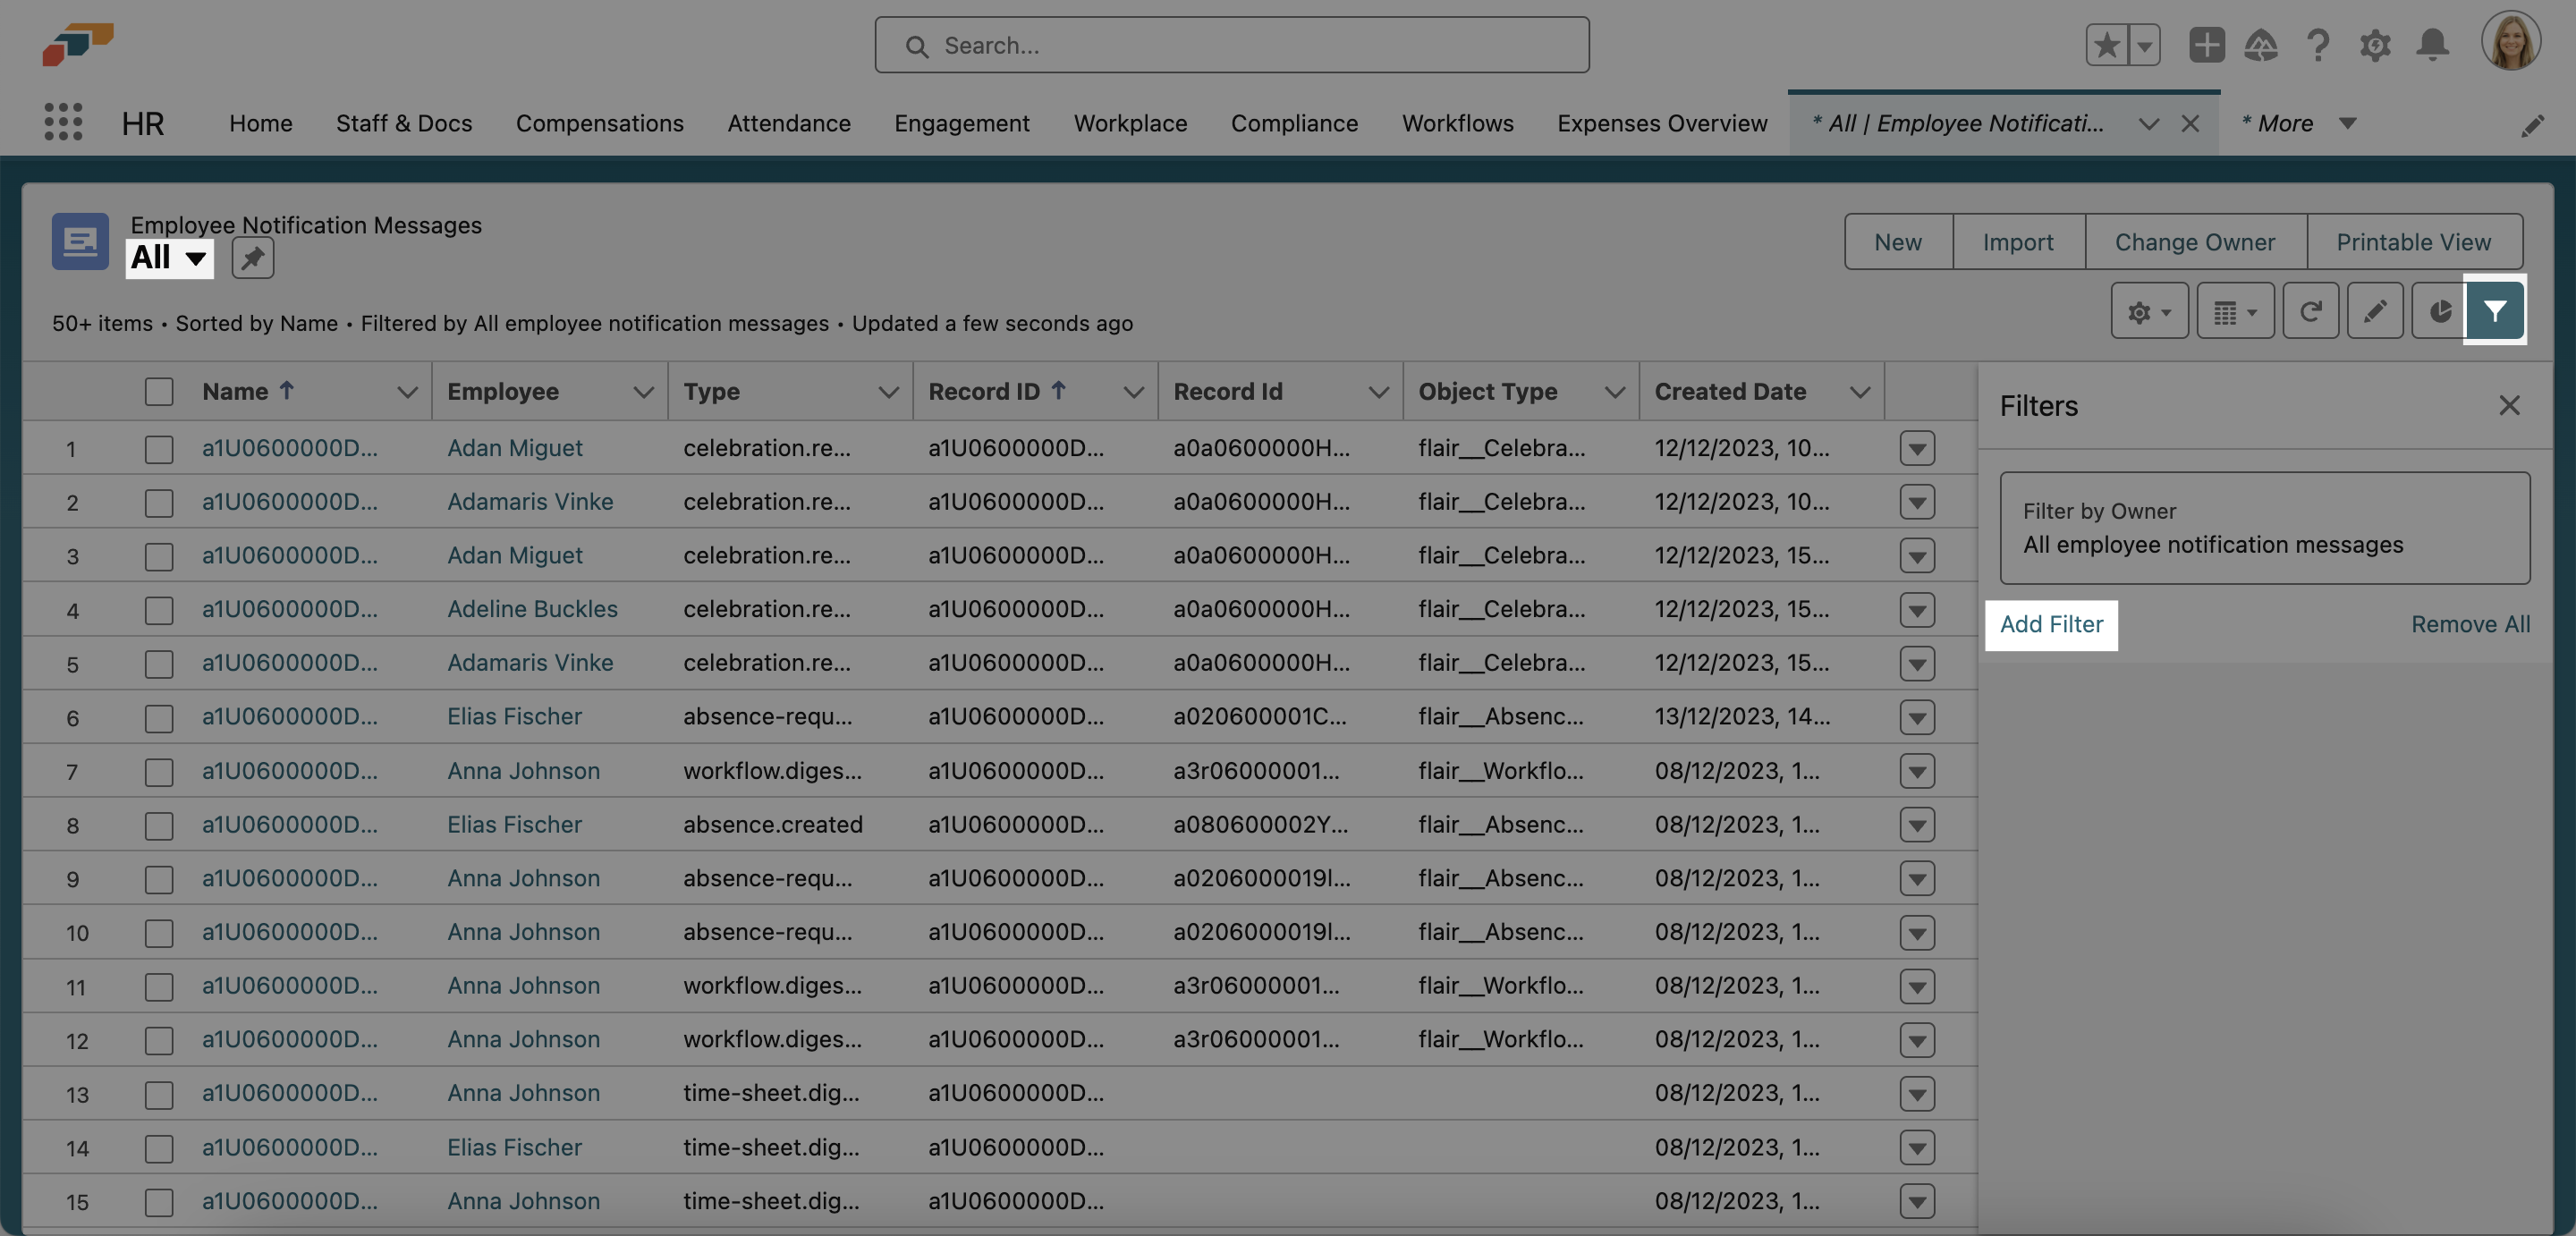Pin the current list view
This screenshot has width=2576, height=1236.
[252, 258]
